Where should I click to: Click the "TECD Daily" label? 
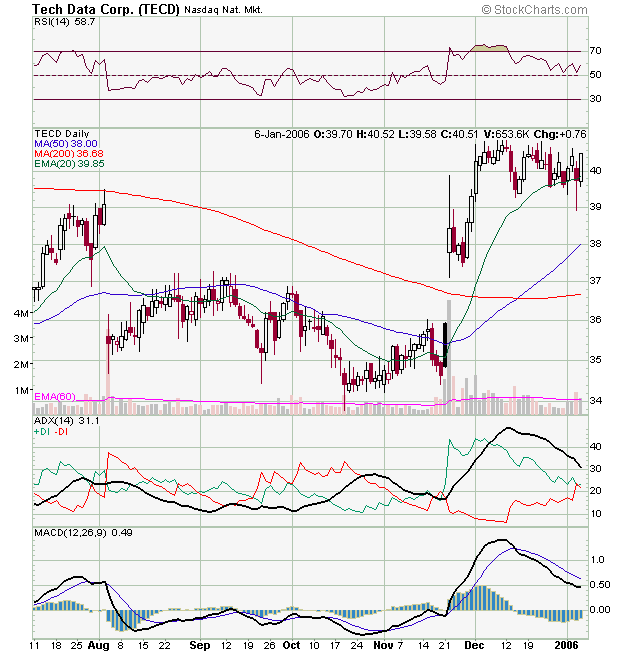pyautogui.click(x=62, y=134)
